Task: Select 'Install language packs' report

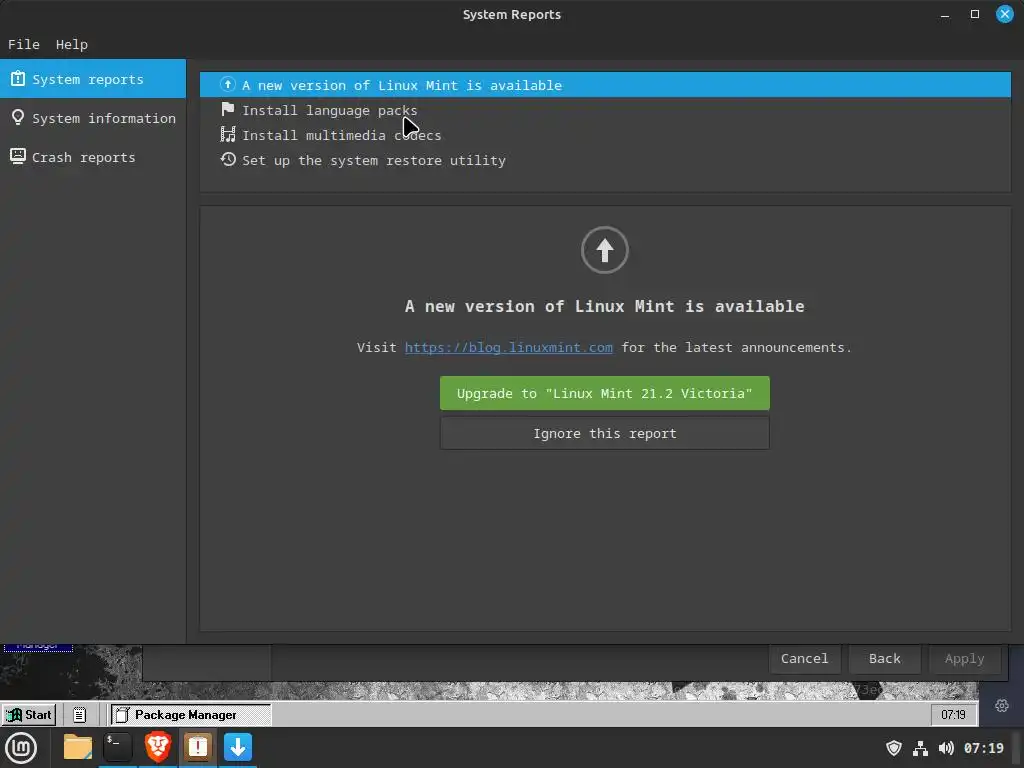Action: (x=605, y=110)
